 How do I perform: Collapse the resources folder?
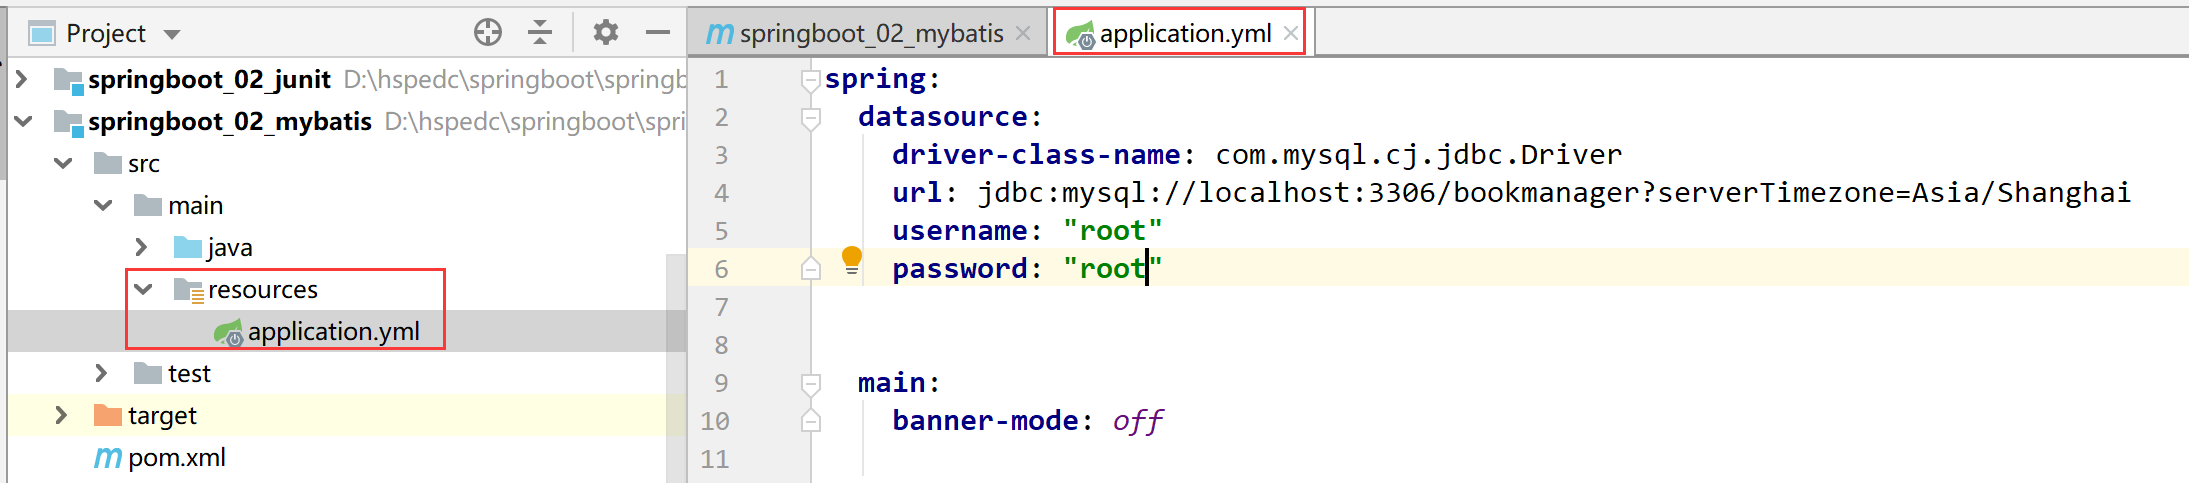coord(143,289)
